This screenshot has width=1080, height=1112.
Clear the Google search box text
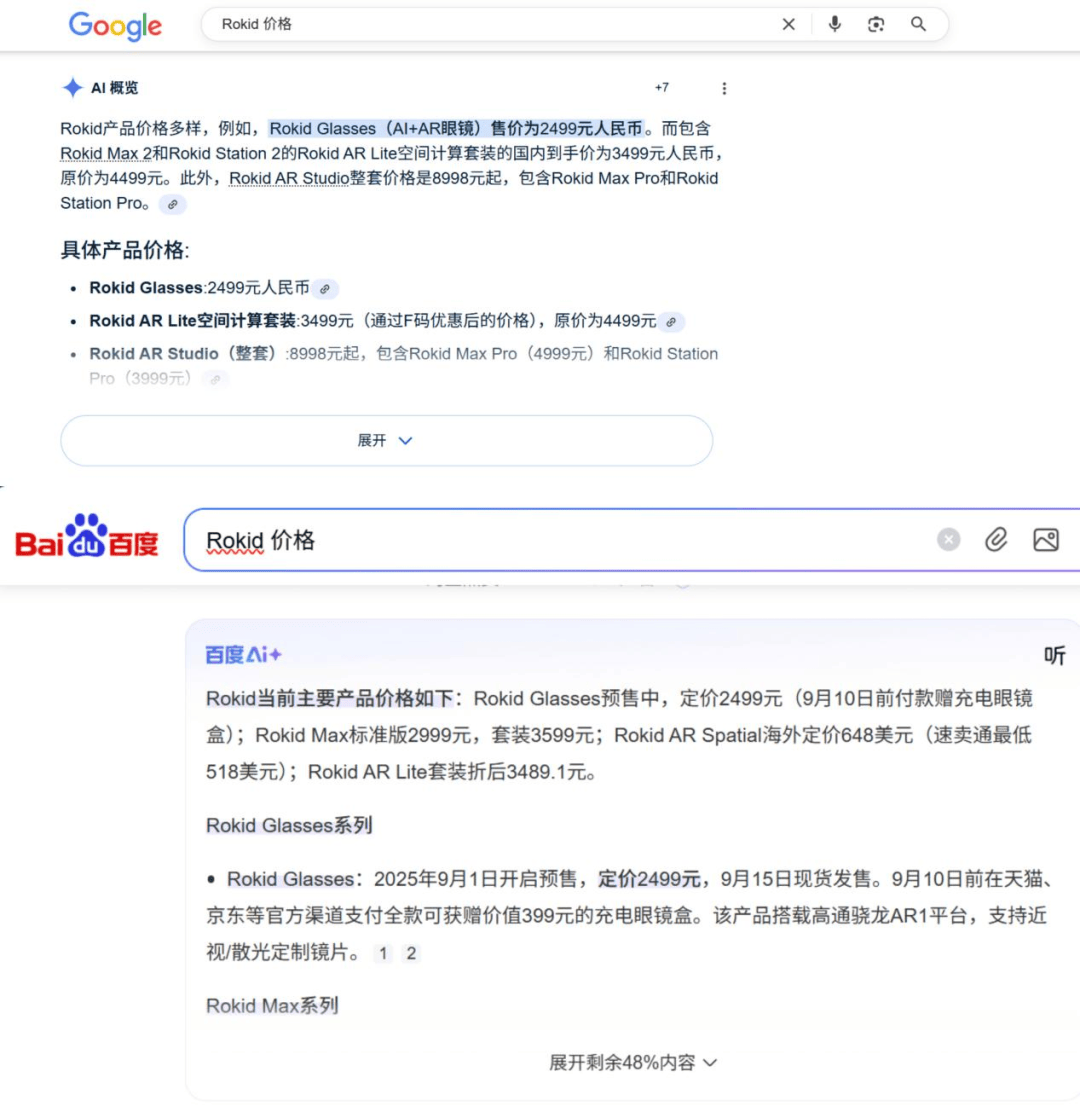(788, 25)
